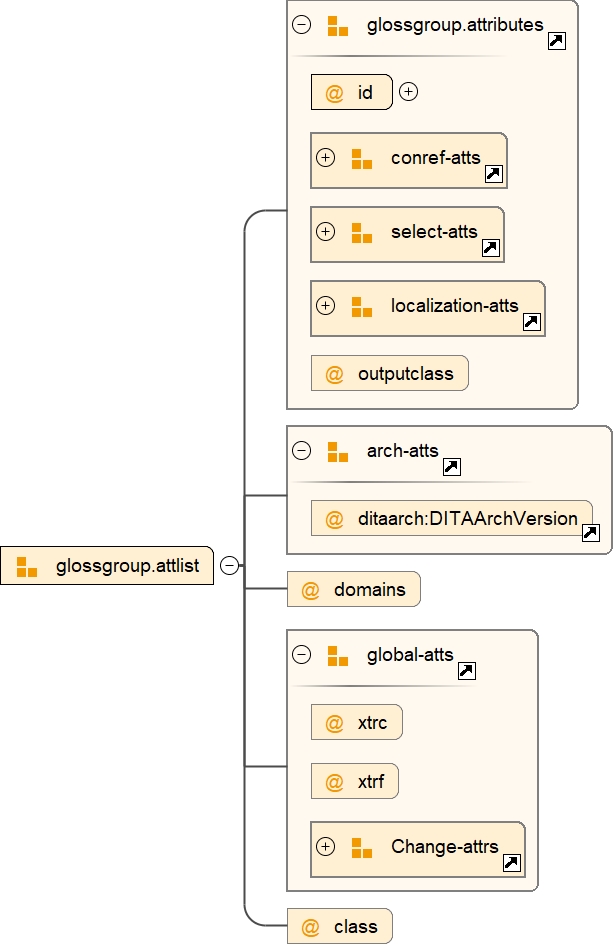Screen dimensions: 614x952
Task: Select the domains attribute node
Action: pos(354,589)
